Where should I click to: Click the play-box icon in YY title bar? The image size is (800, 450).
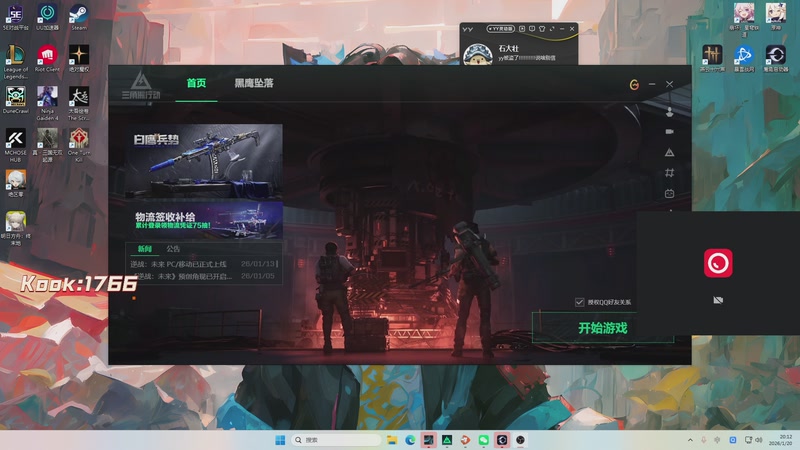(522, 29)
